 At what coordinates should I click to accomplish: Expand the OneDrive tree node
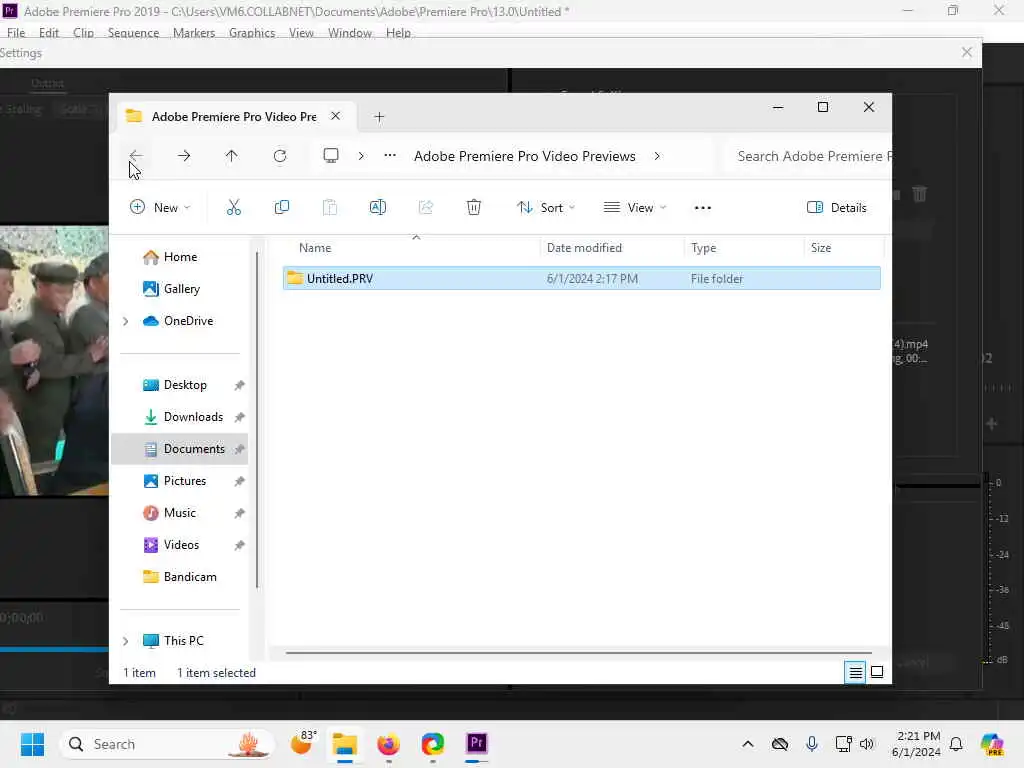pos(125,321)
